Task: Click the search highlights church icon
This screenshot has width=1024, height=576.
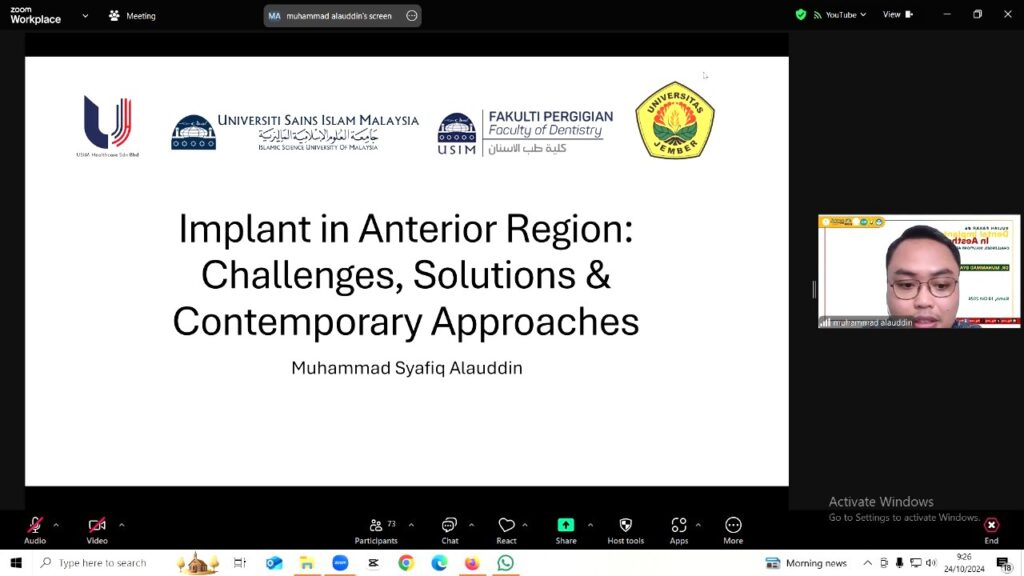Action: click(x=197, y=563)
